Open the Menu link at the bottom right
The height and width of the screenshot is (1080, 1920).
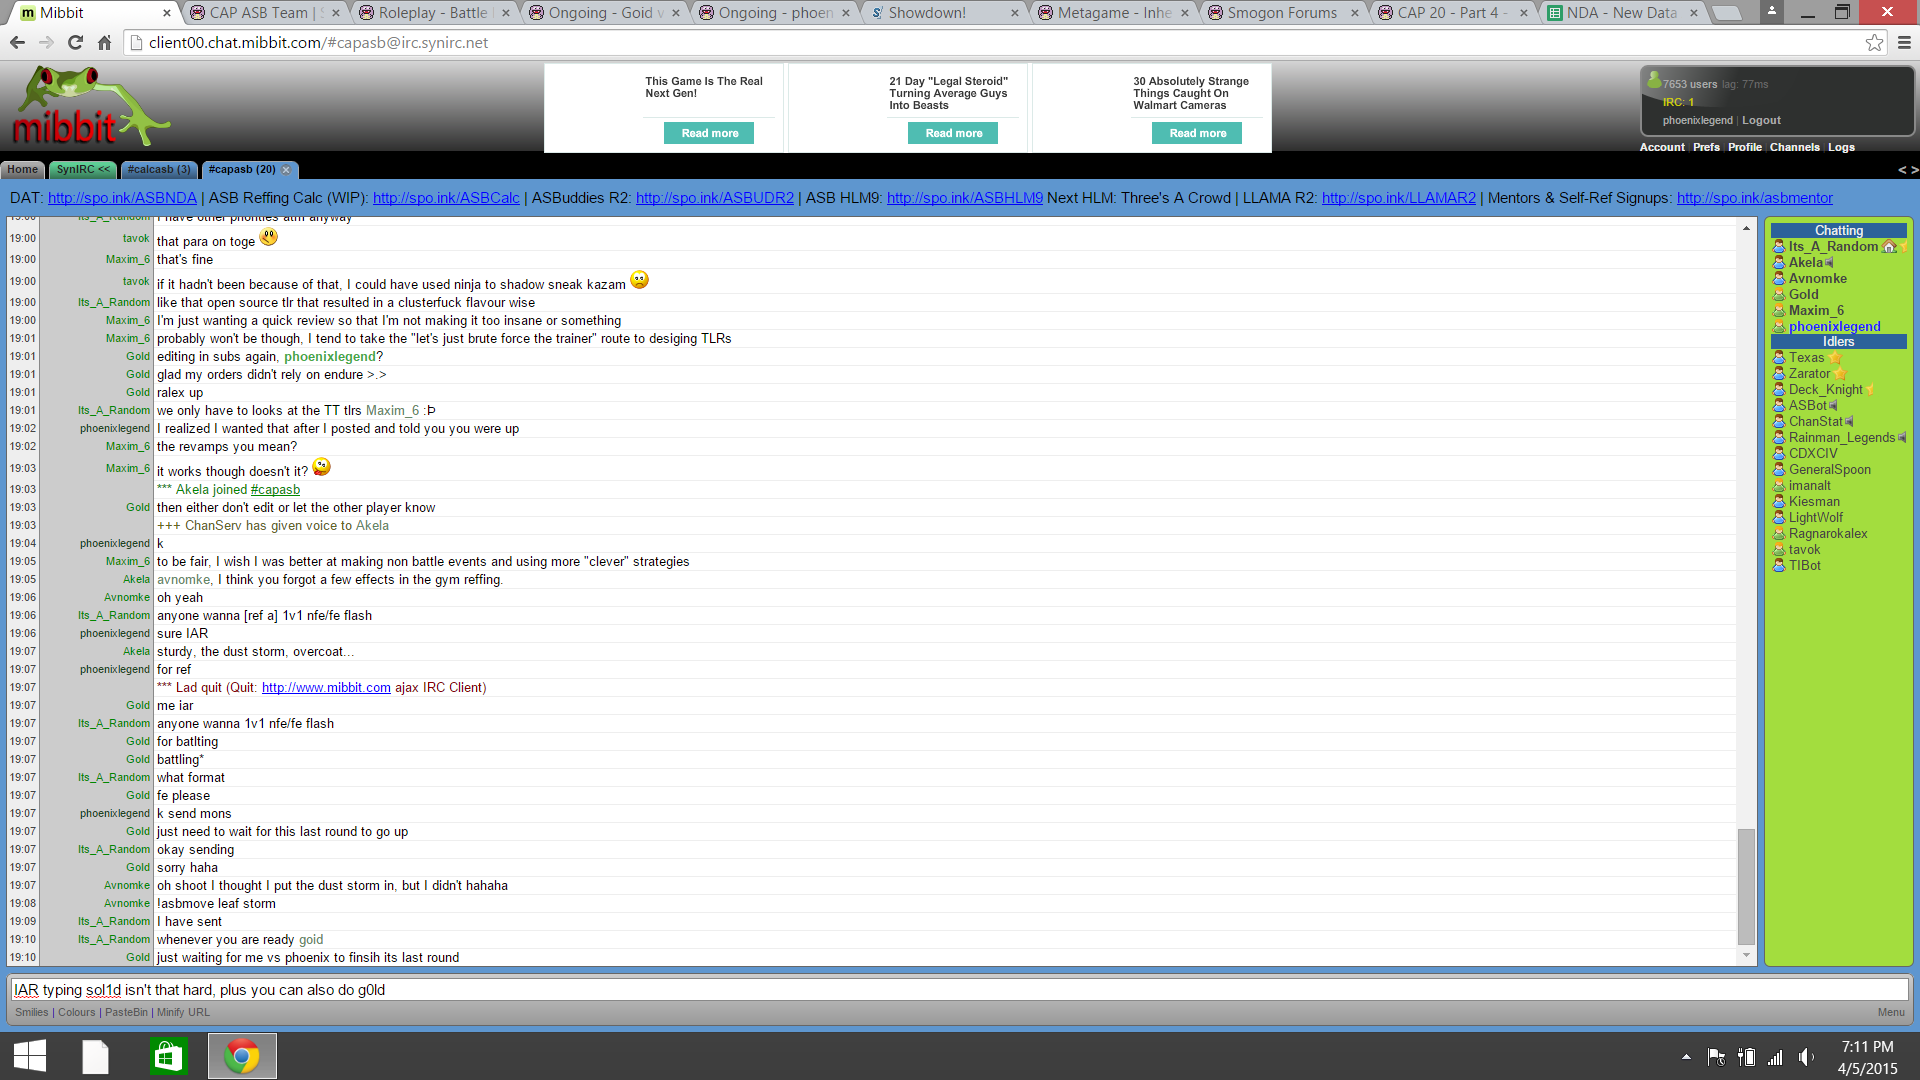[x=1890, y=1012]
